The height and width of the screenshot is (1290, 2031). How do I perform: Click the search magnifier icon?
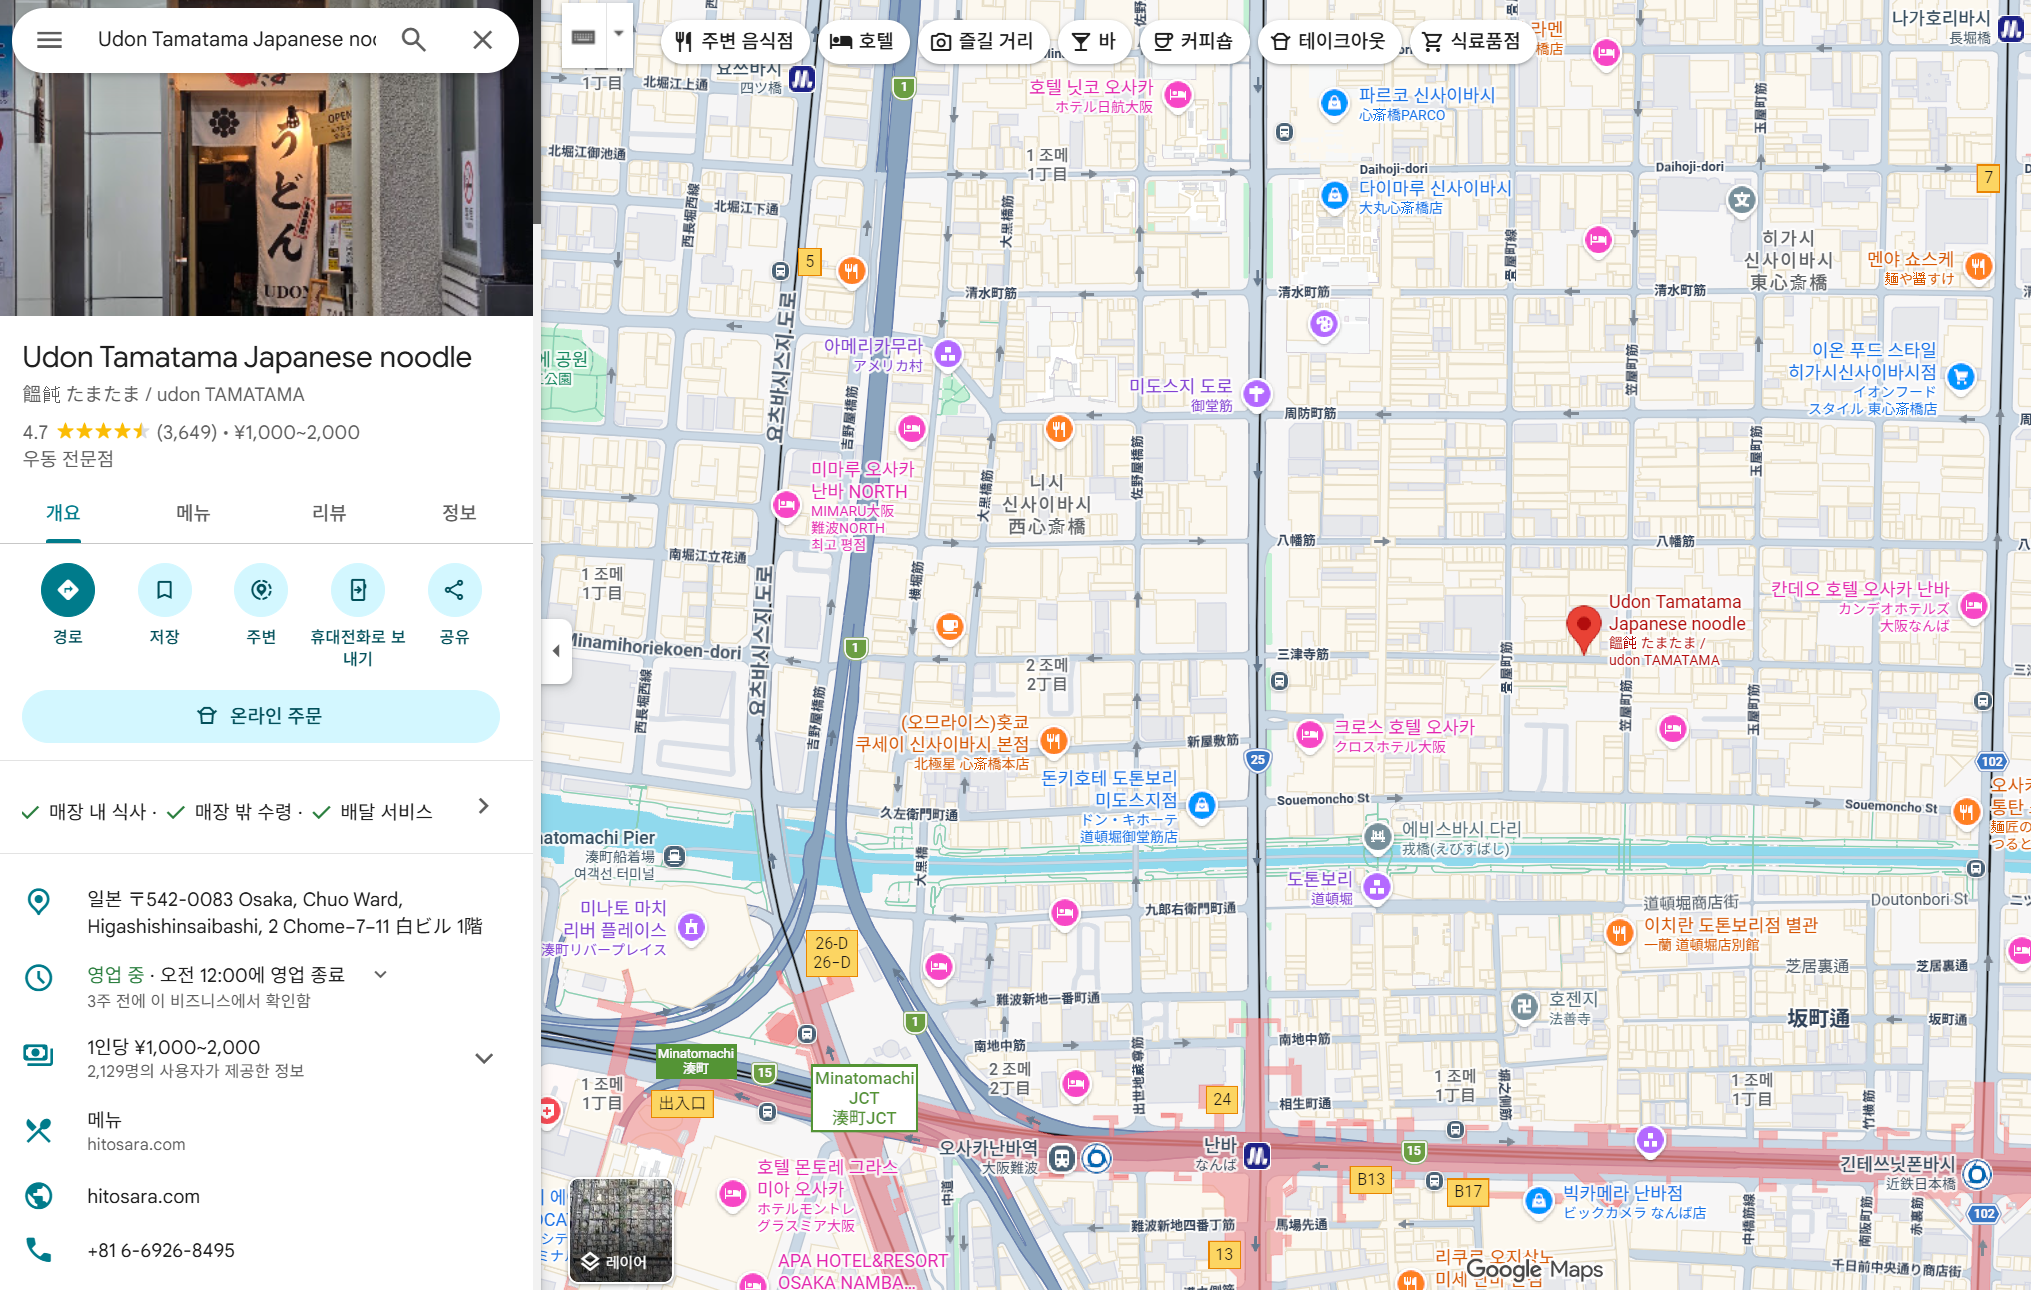414,40
